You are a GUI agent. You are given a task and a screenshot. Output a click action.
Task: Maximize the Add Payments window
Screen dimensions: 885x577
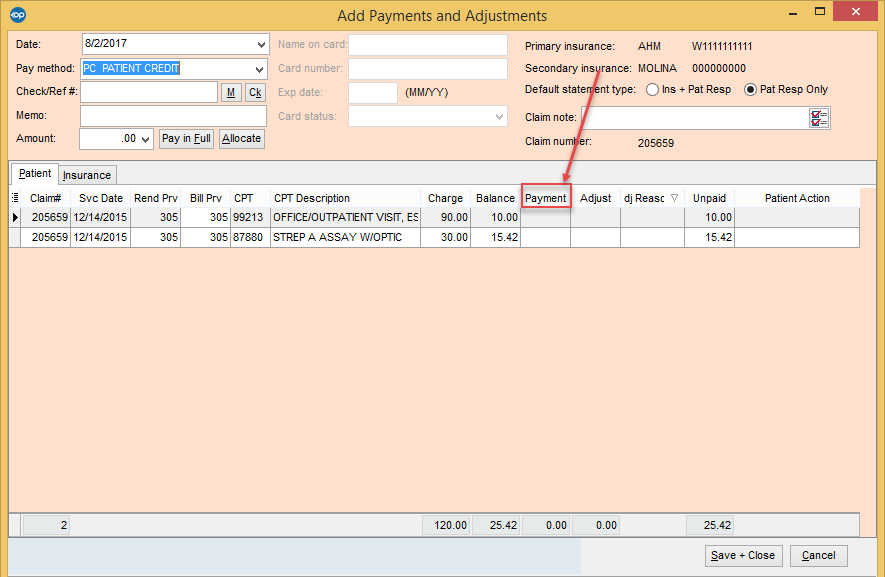[820, 11]
